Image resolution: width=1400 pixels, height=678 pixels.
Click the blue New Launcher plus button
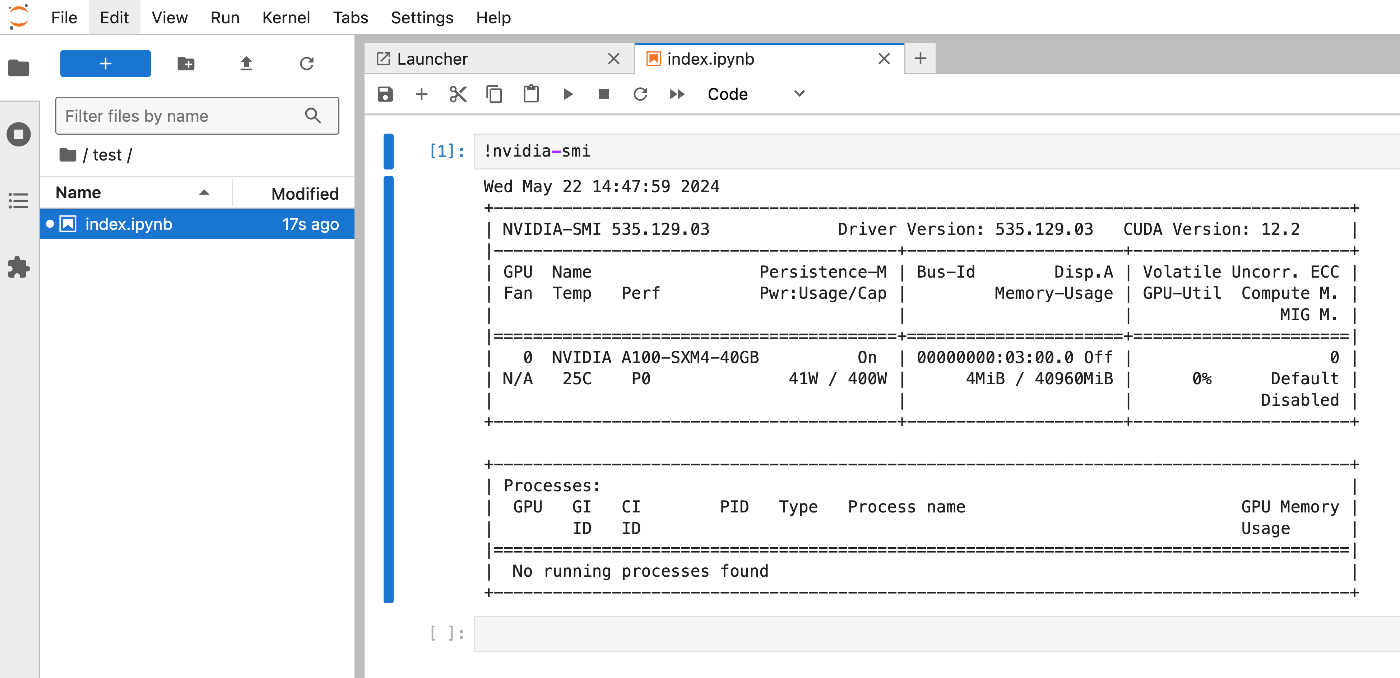pos(105,63)
